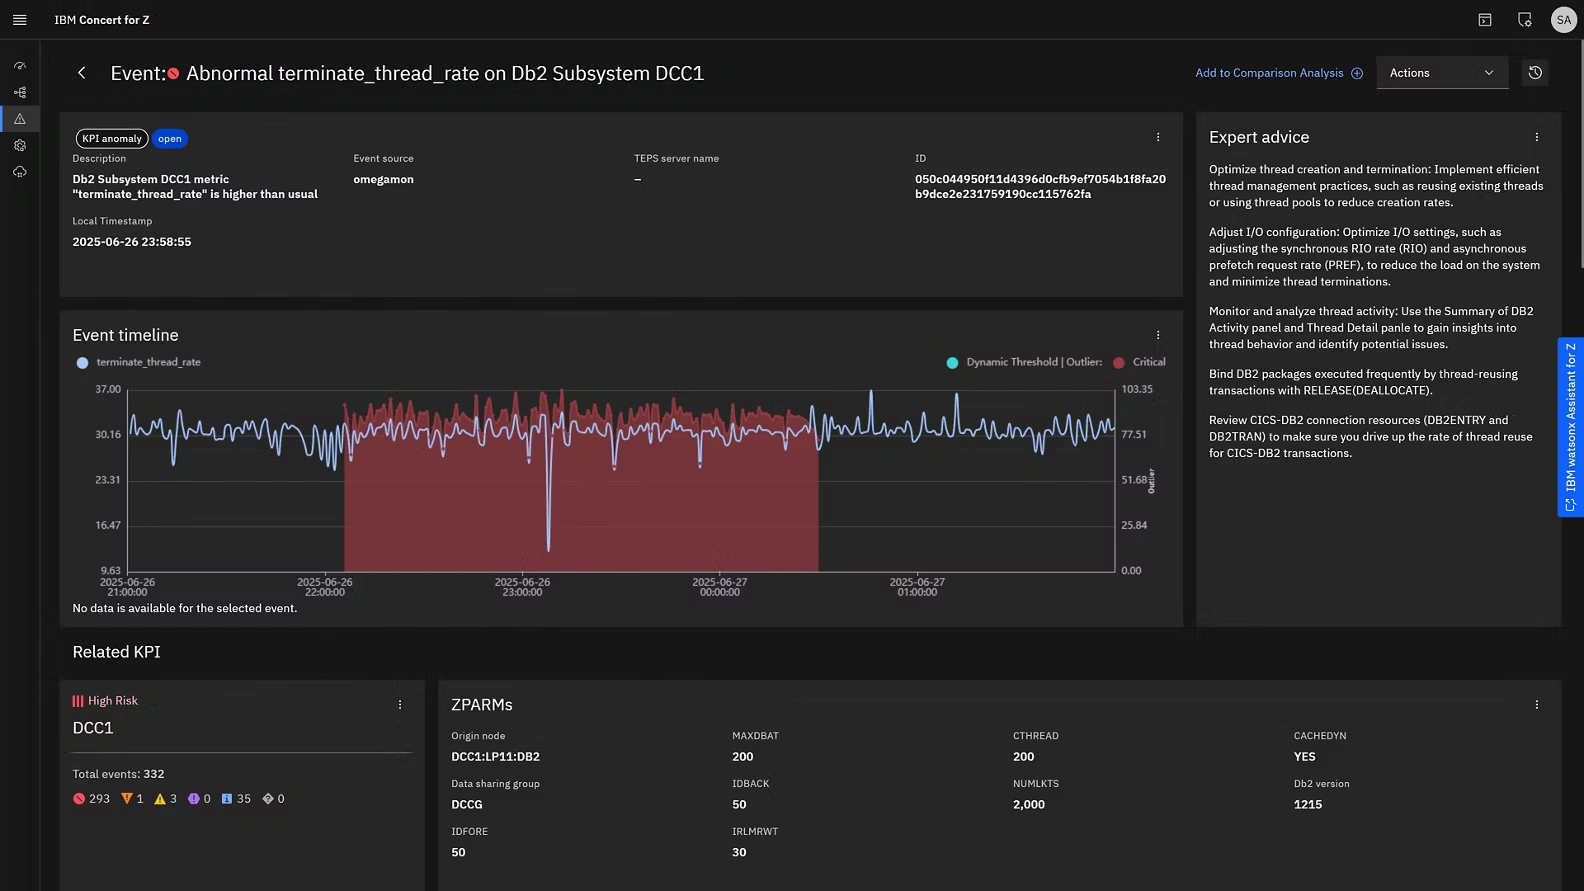Image resolution: width=1584 pixels, height=891 pixels.
Task: Open Event timeline overflow menu
Action: point(1158,335)
